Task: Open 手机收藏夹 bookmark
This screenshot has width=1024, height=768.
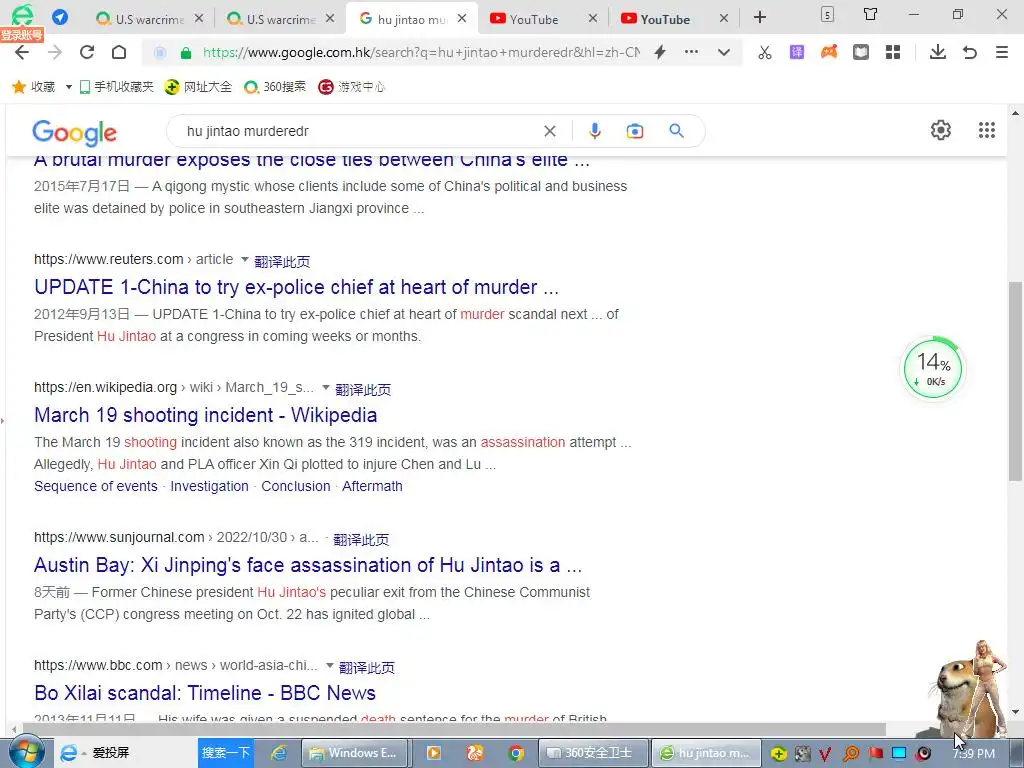Action: [116, 87]
